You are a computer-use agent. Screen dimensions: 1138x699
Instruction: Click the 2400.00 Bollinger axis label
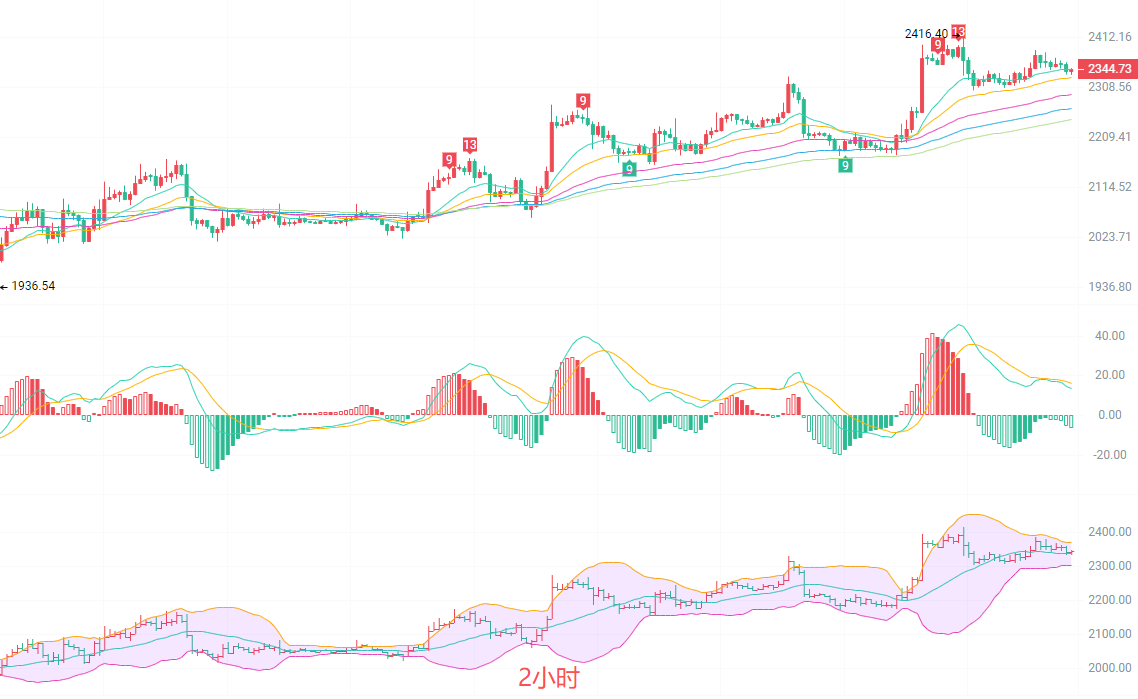coord(1111,532)
